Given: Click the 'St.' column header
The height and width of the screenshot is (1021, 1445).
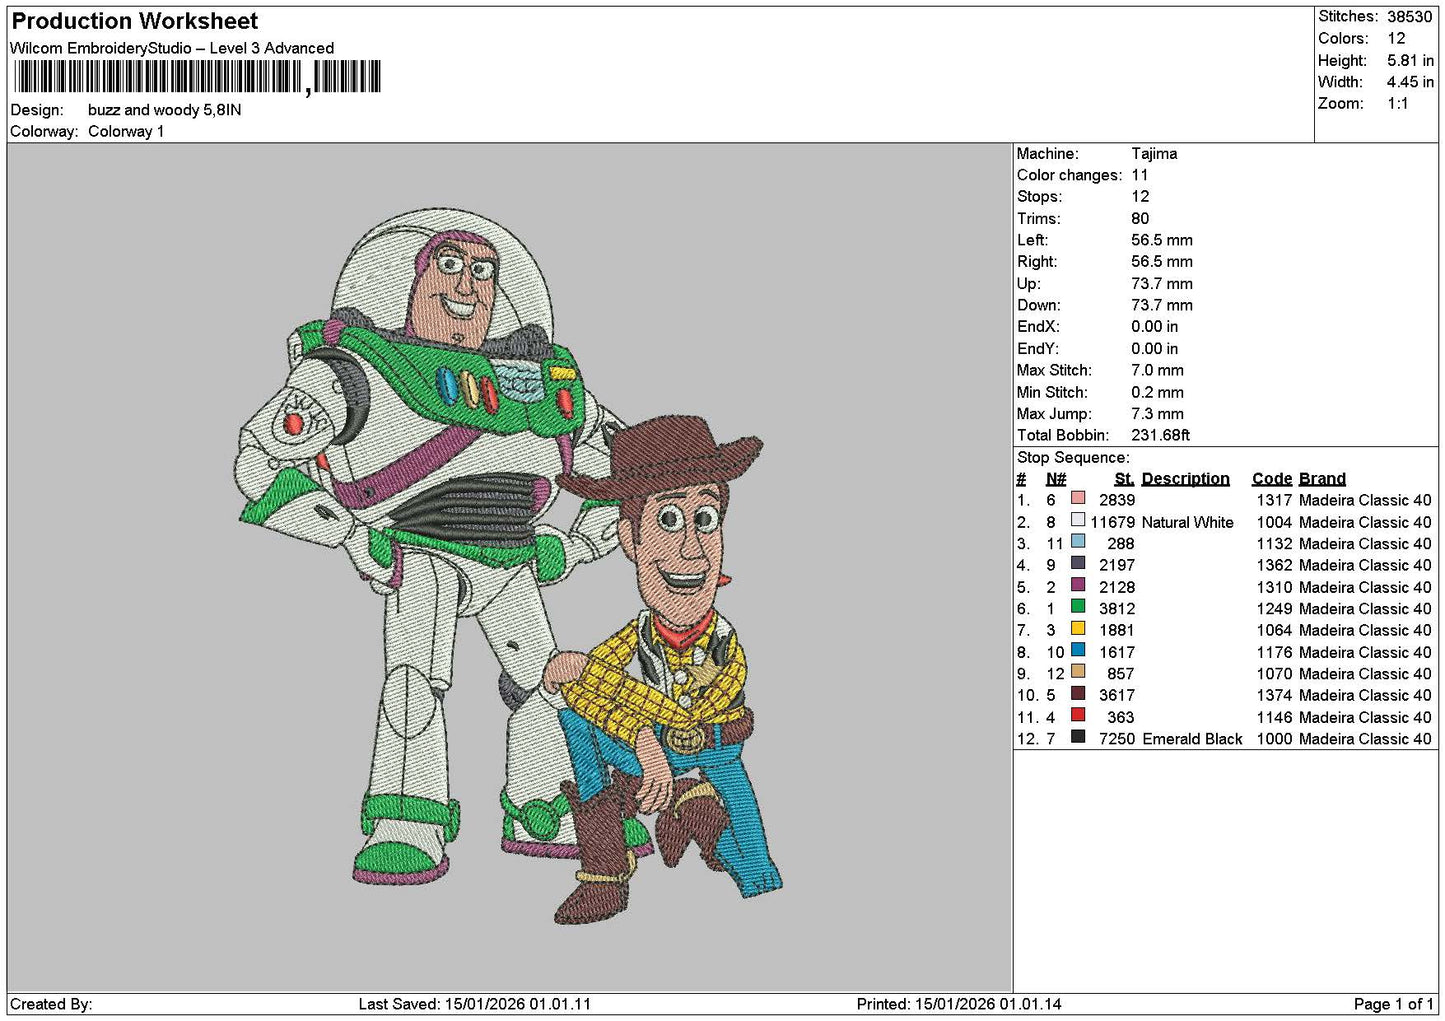Looking at the screenshot, I should (x=1124, y=479).
